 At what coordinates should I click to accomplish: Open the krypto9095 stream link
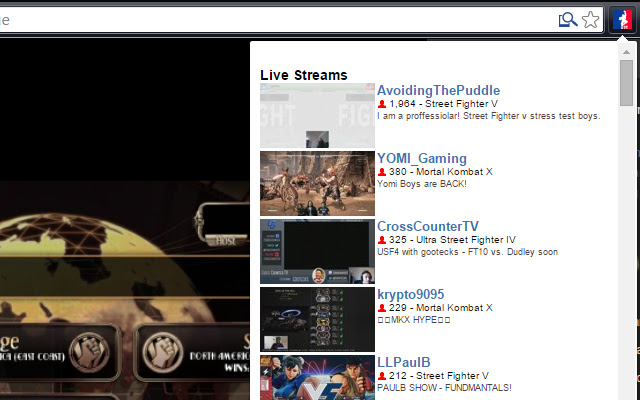(411, 294)
